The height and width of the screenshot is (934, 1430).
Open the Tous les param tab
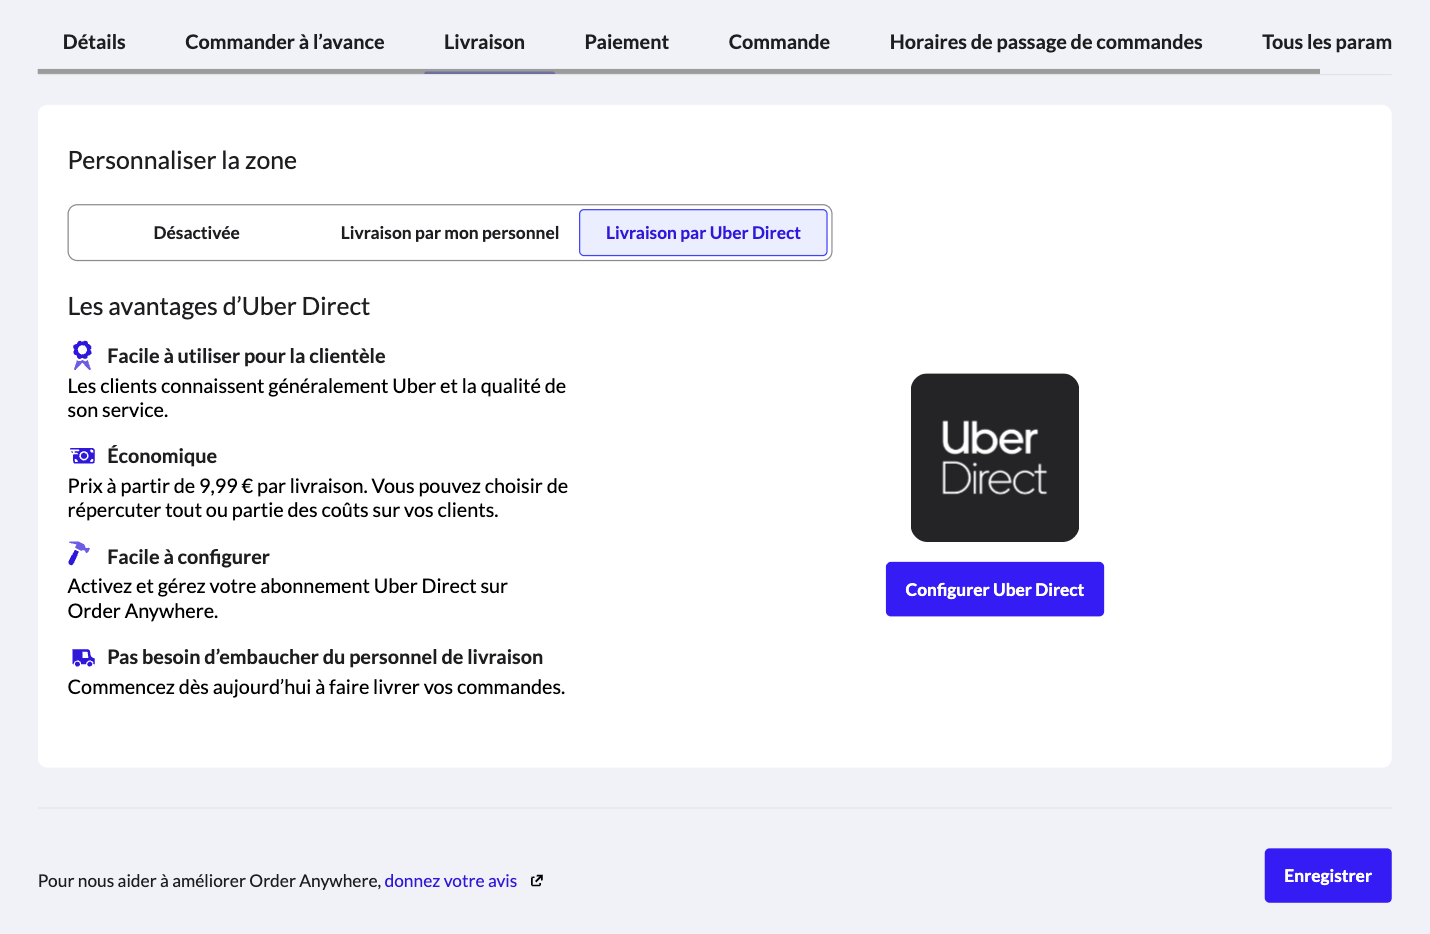[1326, 42]
